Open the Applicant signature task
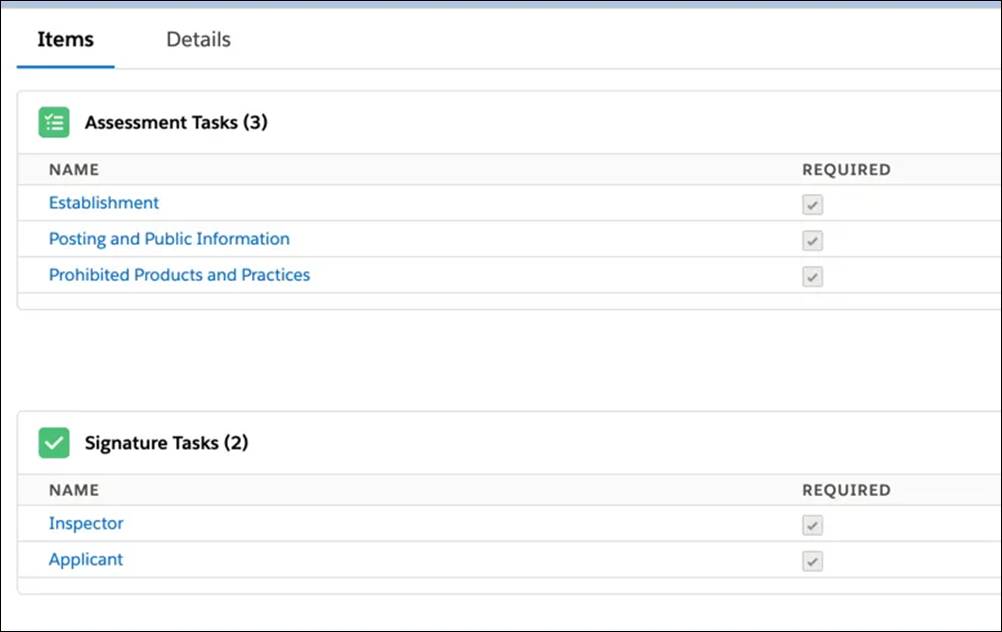Screen dimensions: 1002x632 tap(86, 560)
